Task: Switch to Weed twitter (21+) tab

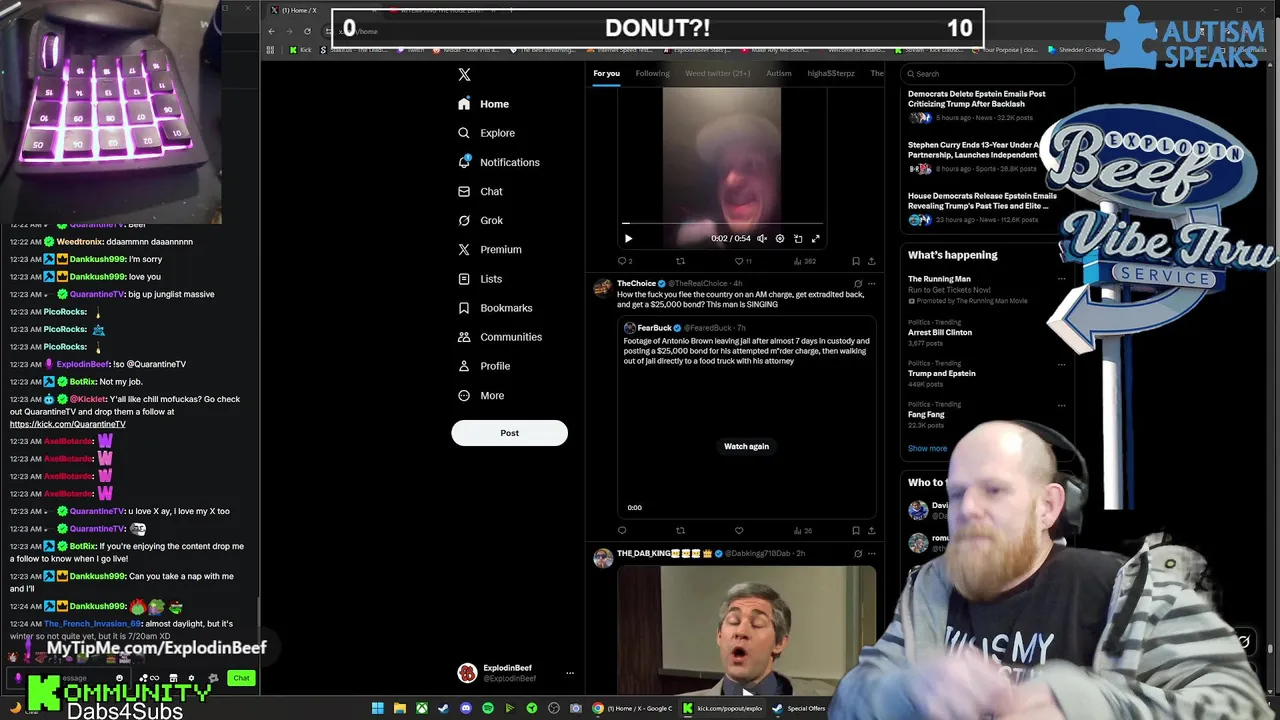Action: pos(717,73)
